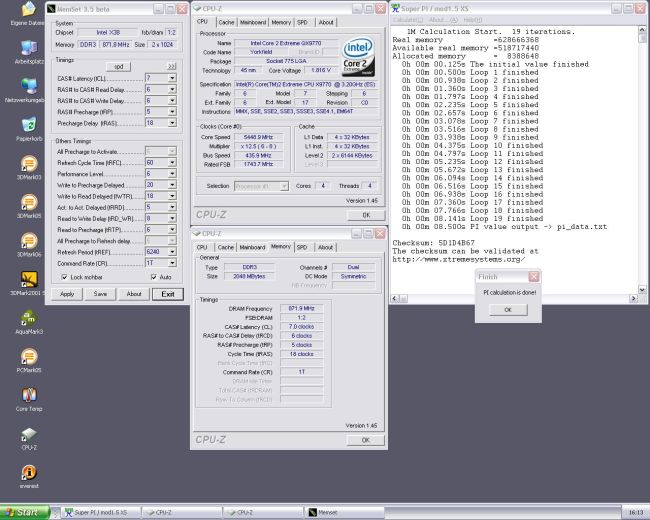Click the Super PI title bar icon
The width and height of the screenshot is (650, 520).
point(395,8)
